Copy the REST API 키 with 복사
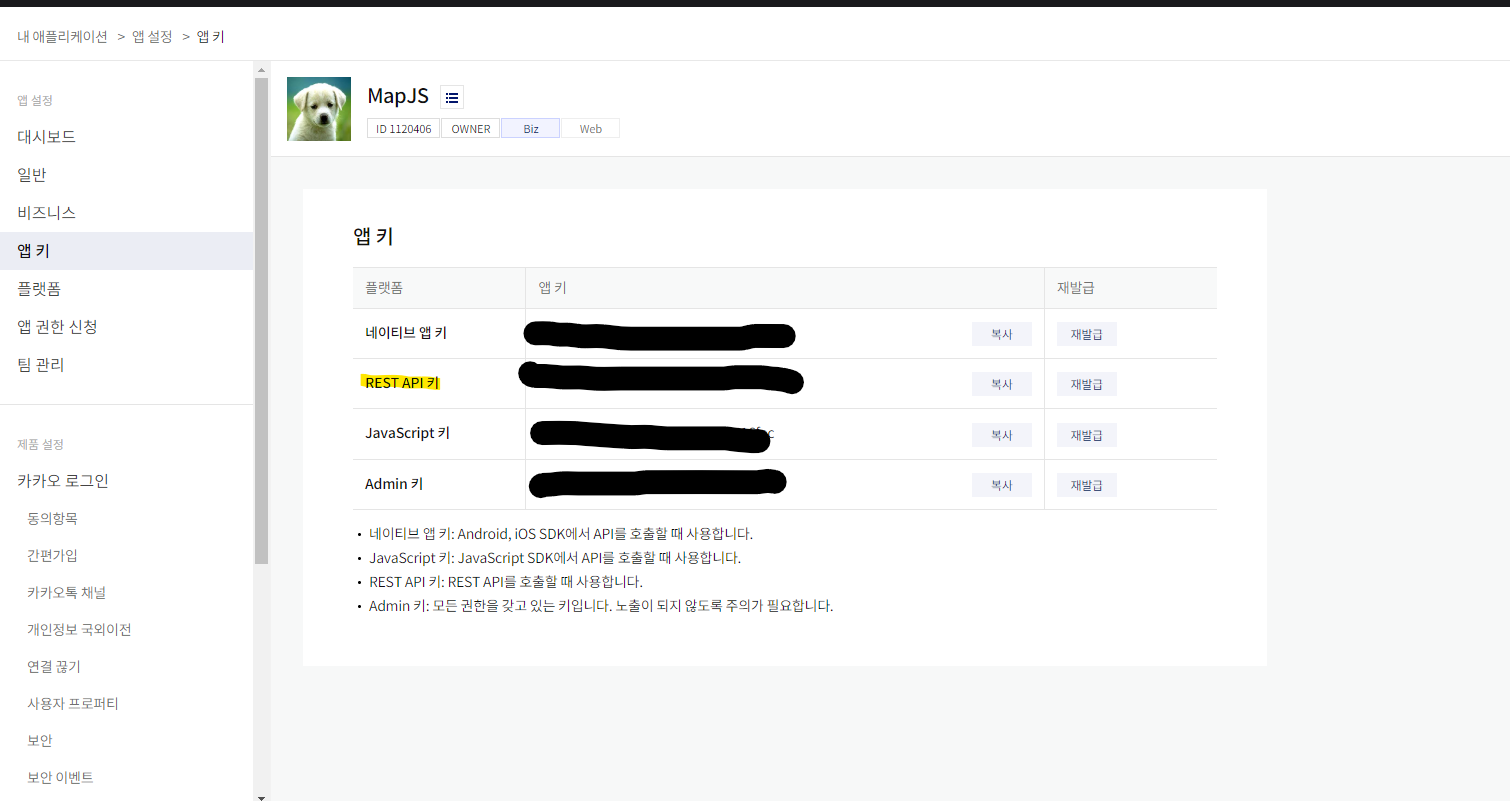 pyautogui.click(x=1001, y=384)
